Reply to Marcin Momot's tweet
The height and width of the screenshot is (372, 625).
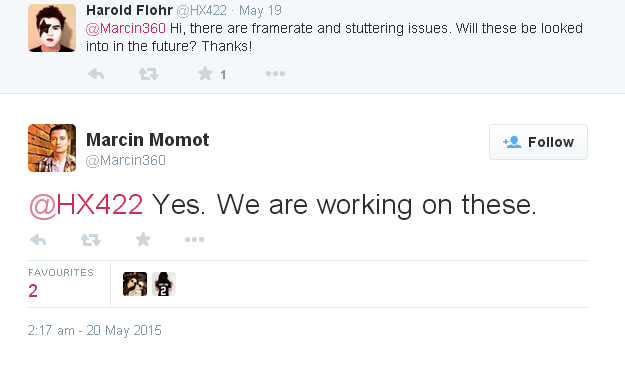pos(38,240)
